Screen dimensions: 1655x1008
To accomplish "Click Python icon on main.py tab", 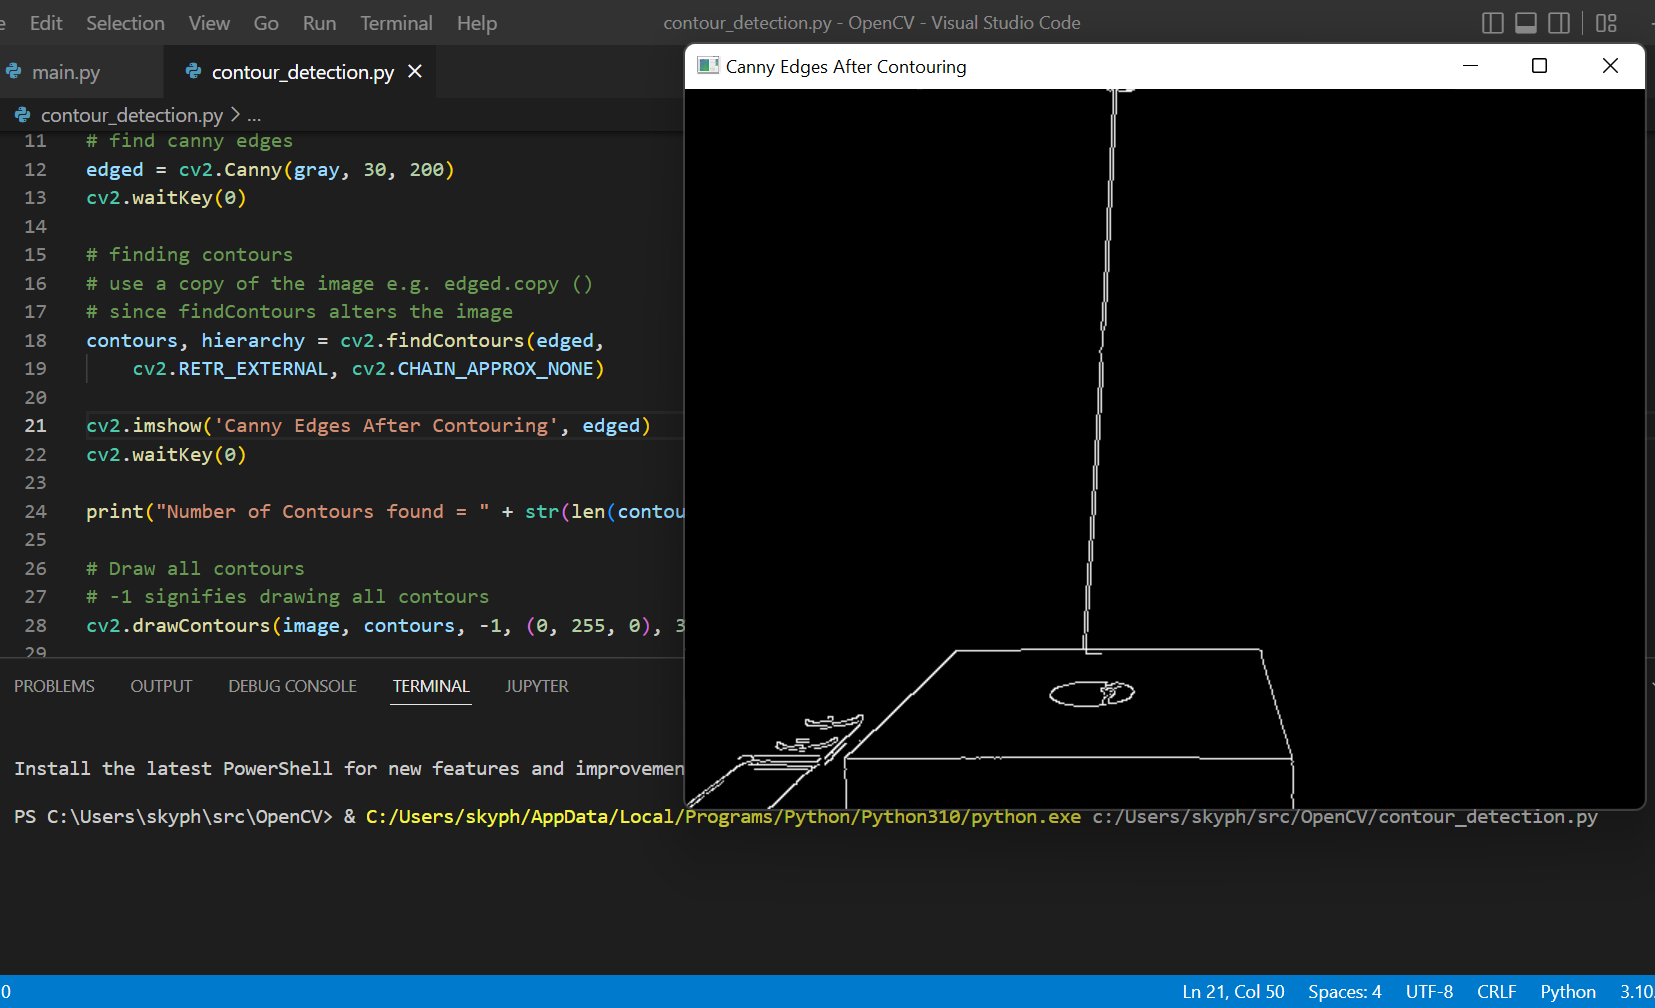I will (x=14, y=71).
